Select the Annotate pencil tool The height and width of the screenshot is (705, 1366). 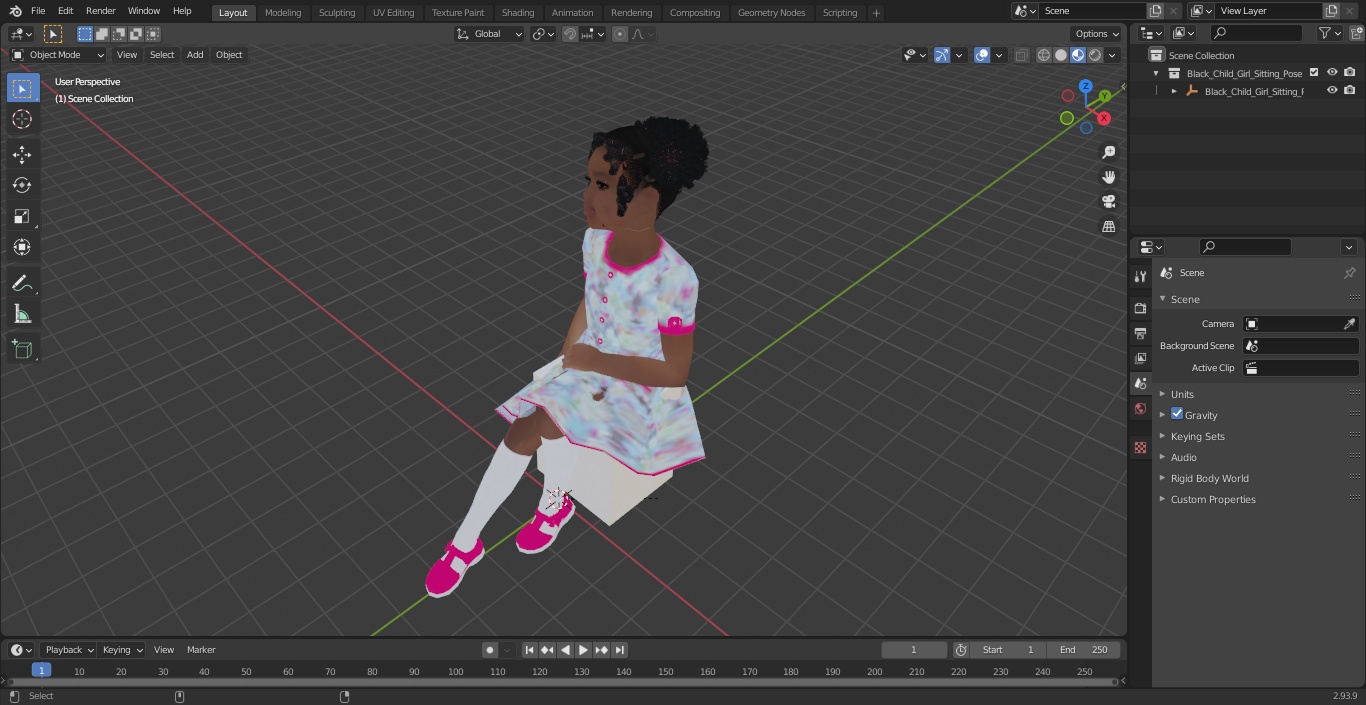point(22,284)
